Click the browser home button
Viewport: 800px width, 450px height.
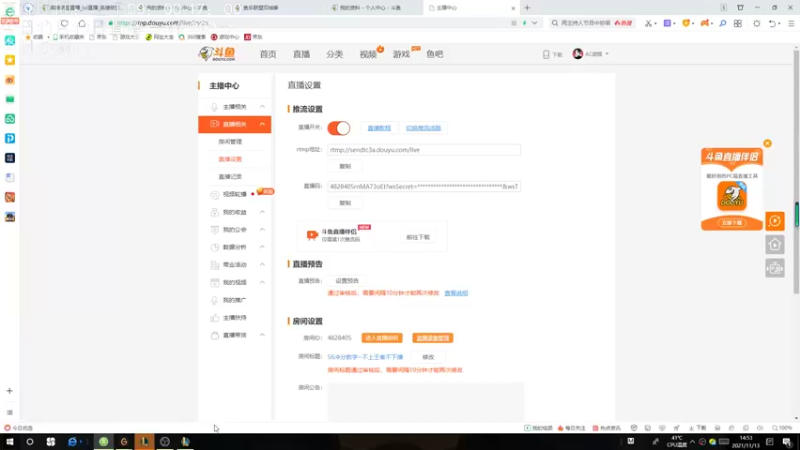pyautogui.click(x=82, y=23)
